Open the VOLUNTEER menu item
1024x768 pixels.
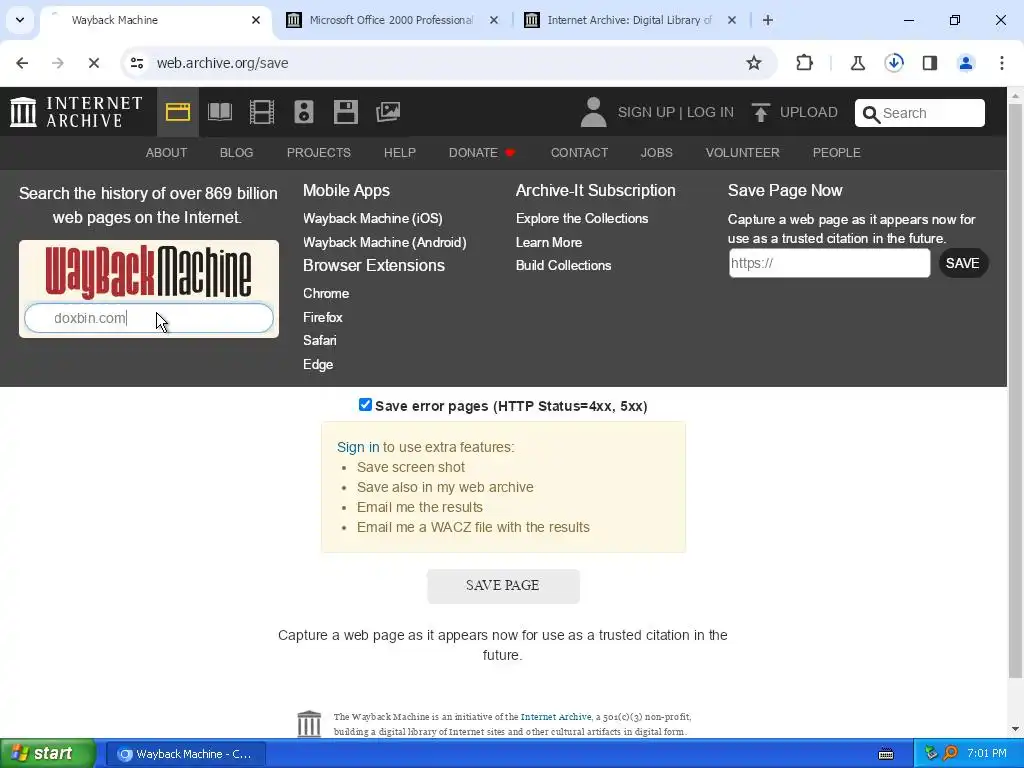coord(743,153)
